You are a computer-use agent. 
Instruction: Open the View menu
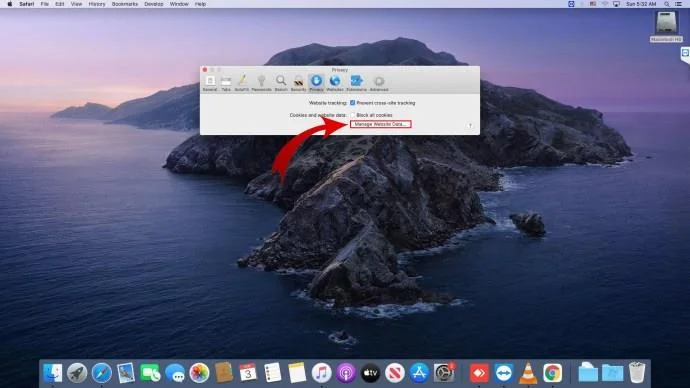coord(76,4)
